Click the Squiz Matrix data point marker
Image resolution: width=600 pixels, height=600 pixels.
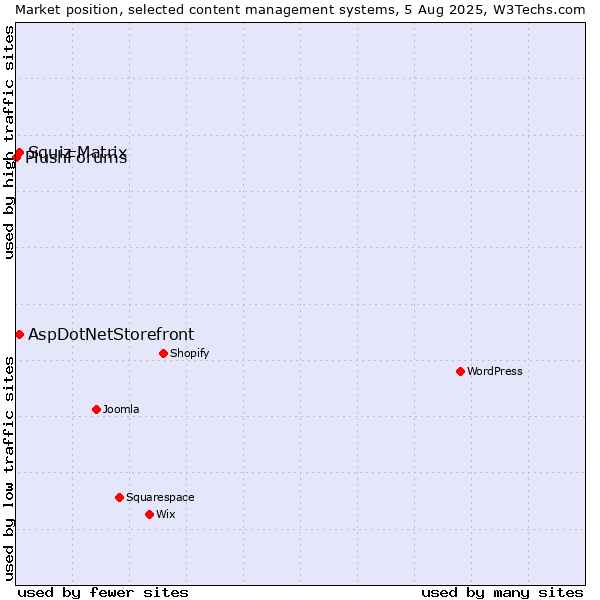coord(20,152)
